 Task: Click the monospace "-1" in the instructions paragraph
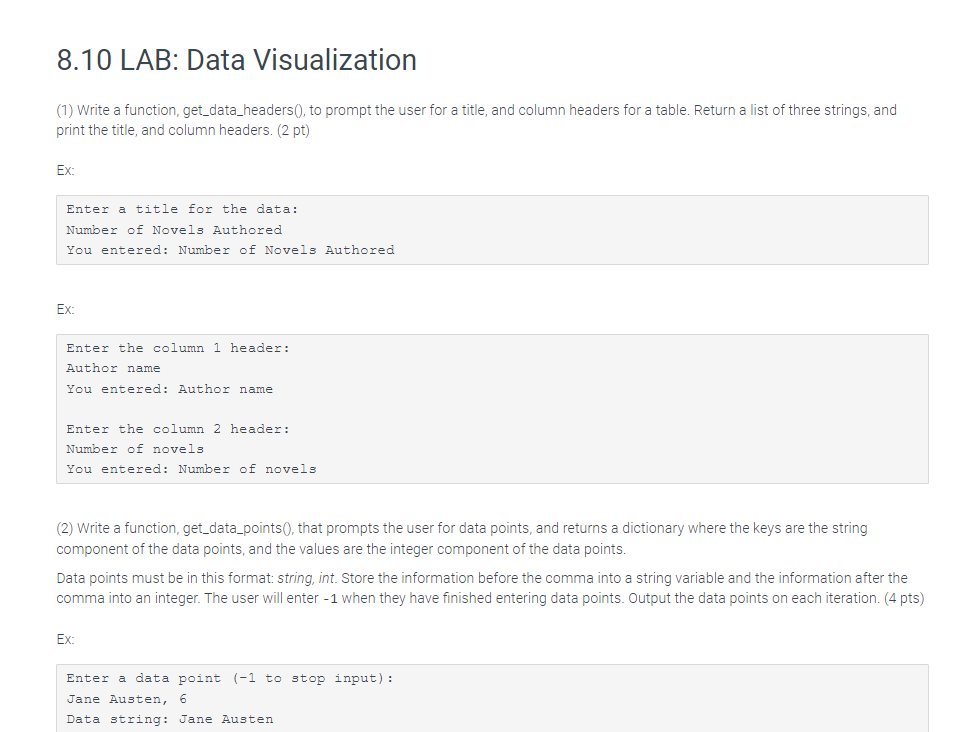[x=330, y=599]
